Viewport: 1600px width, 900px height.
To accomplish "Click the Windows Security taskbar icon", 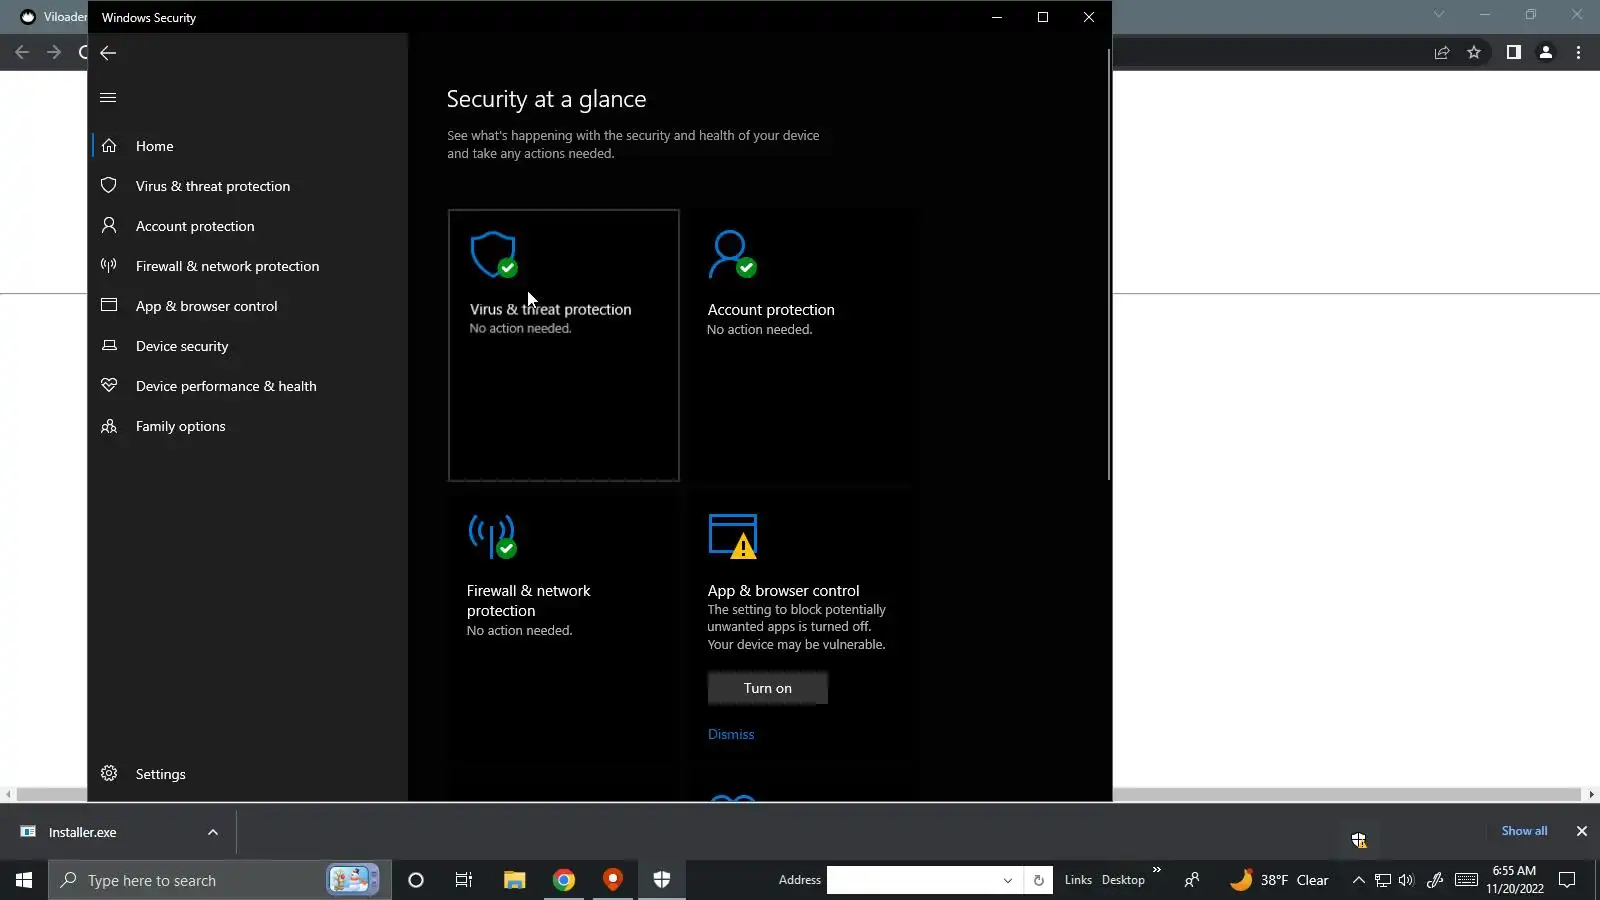I will (x=662, y=880).
